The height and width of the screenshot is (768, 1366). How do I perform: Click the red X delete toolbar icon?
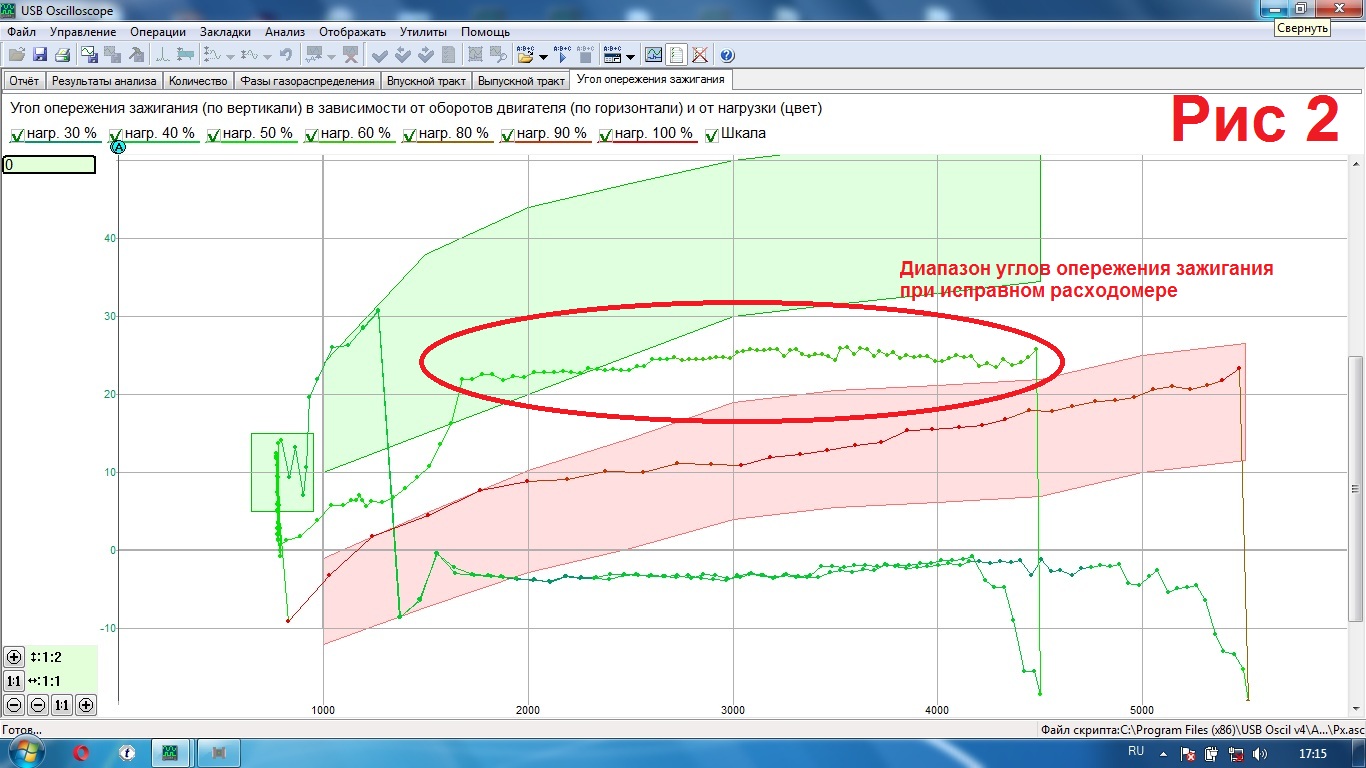(351, 55)
